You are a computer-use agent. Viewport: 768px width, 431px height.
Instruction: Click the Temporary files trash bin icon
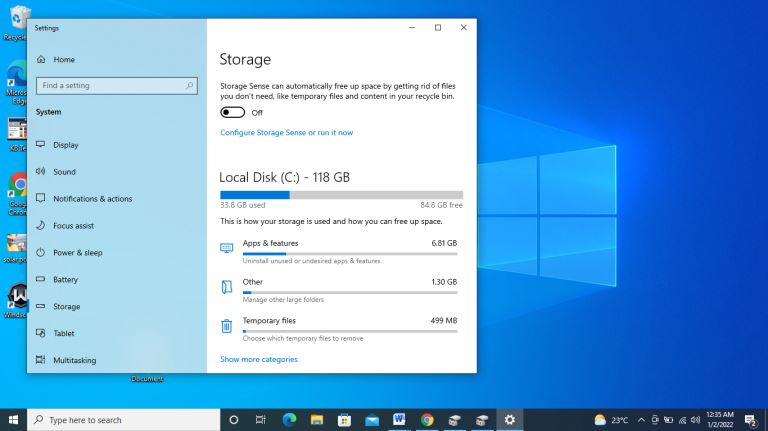tap(226, 326)
